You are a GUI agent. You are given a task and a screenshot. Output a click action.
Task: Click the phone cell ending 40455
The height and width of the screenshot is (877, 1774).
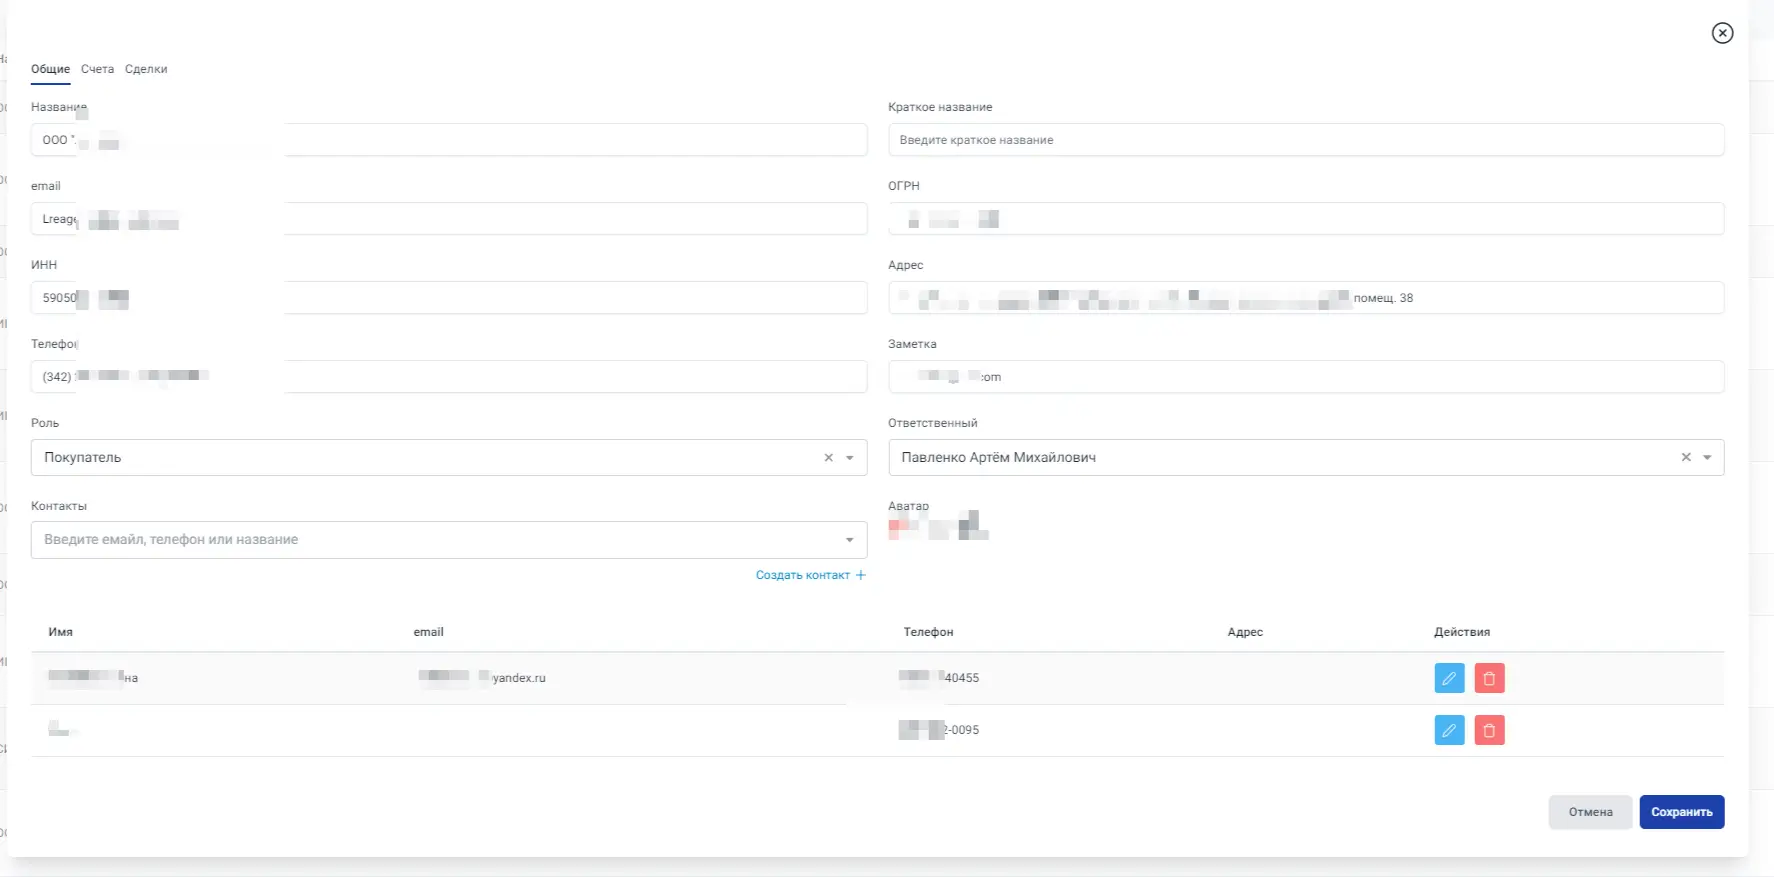(939, 678)
